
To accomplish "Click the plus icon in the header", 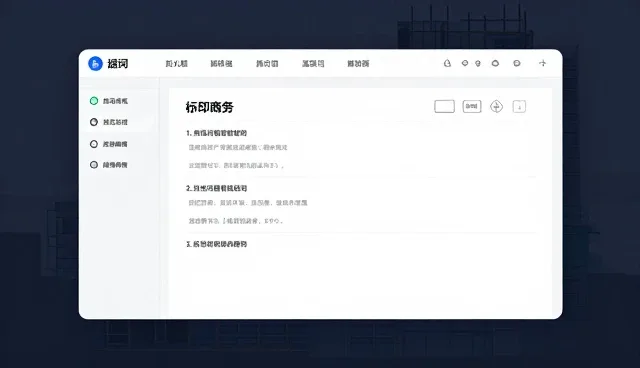I will coord(542,63).
